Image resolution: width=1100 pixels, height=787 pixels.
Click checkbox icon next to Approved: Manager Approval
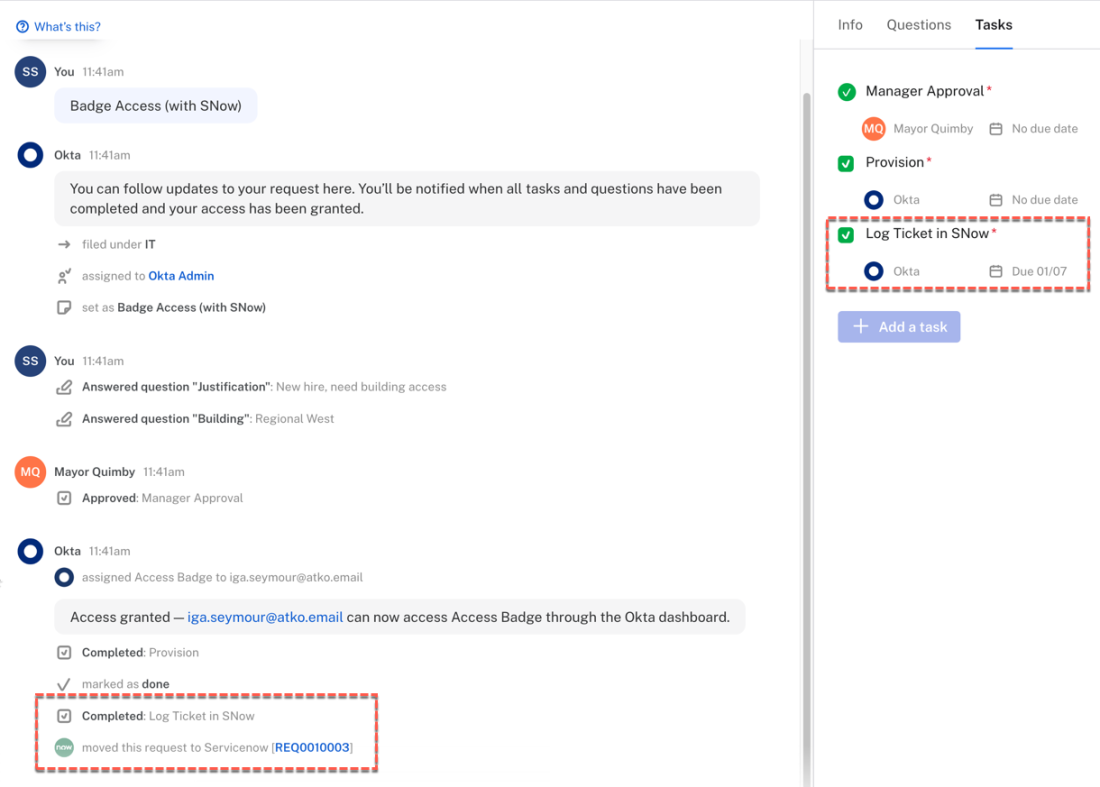click(x=64, y=498)
